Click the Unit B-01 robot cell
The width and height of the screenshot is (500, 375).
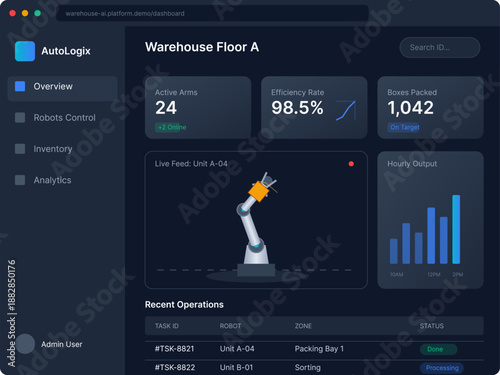coord(236,367)
